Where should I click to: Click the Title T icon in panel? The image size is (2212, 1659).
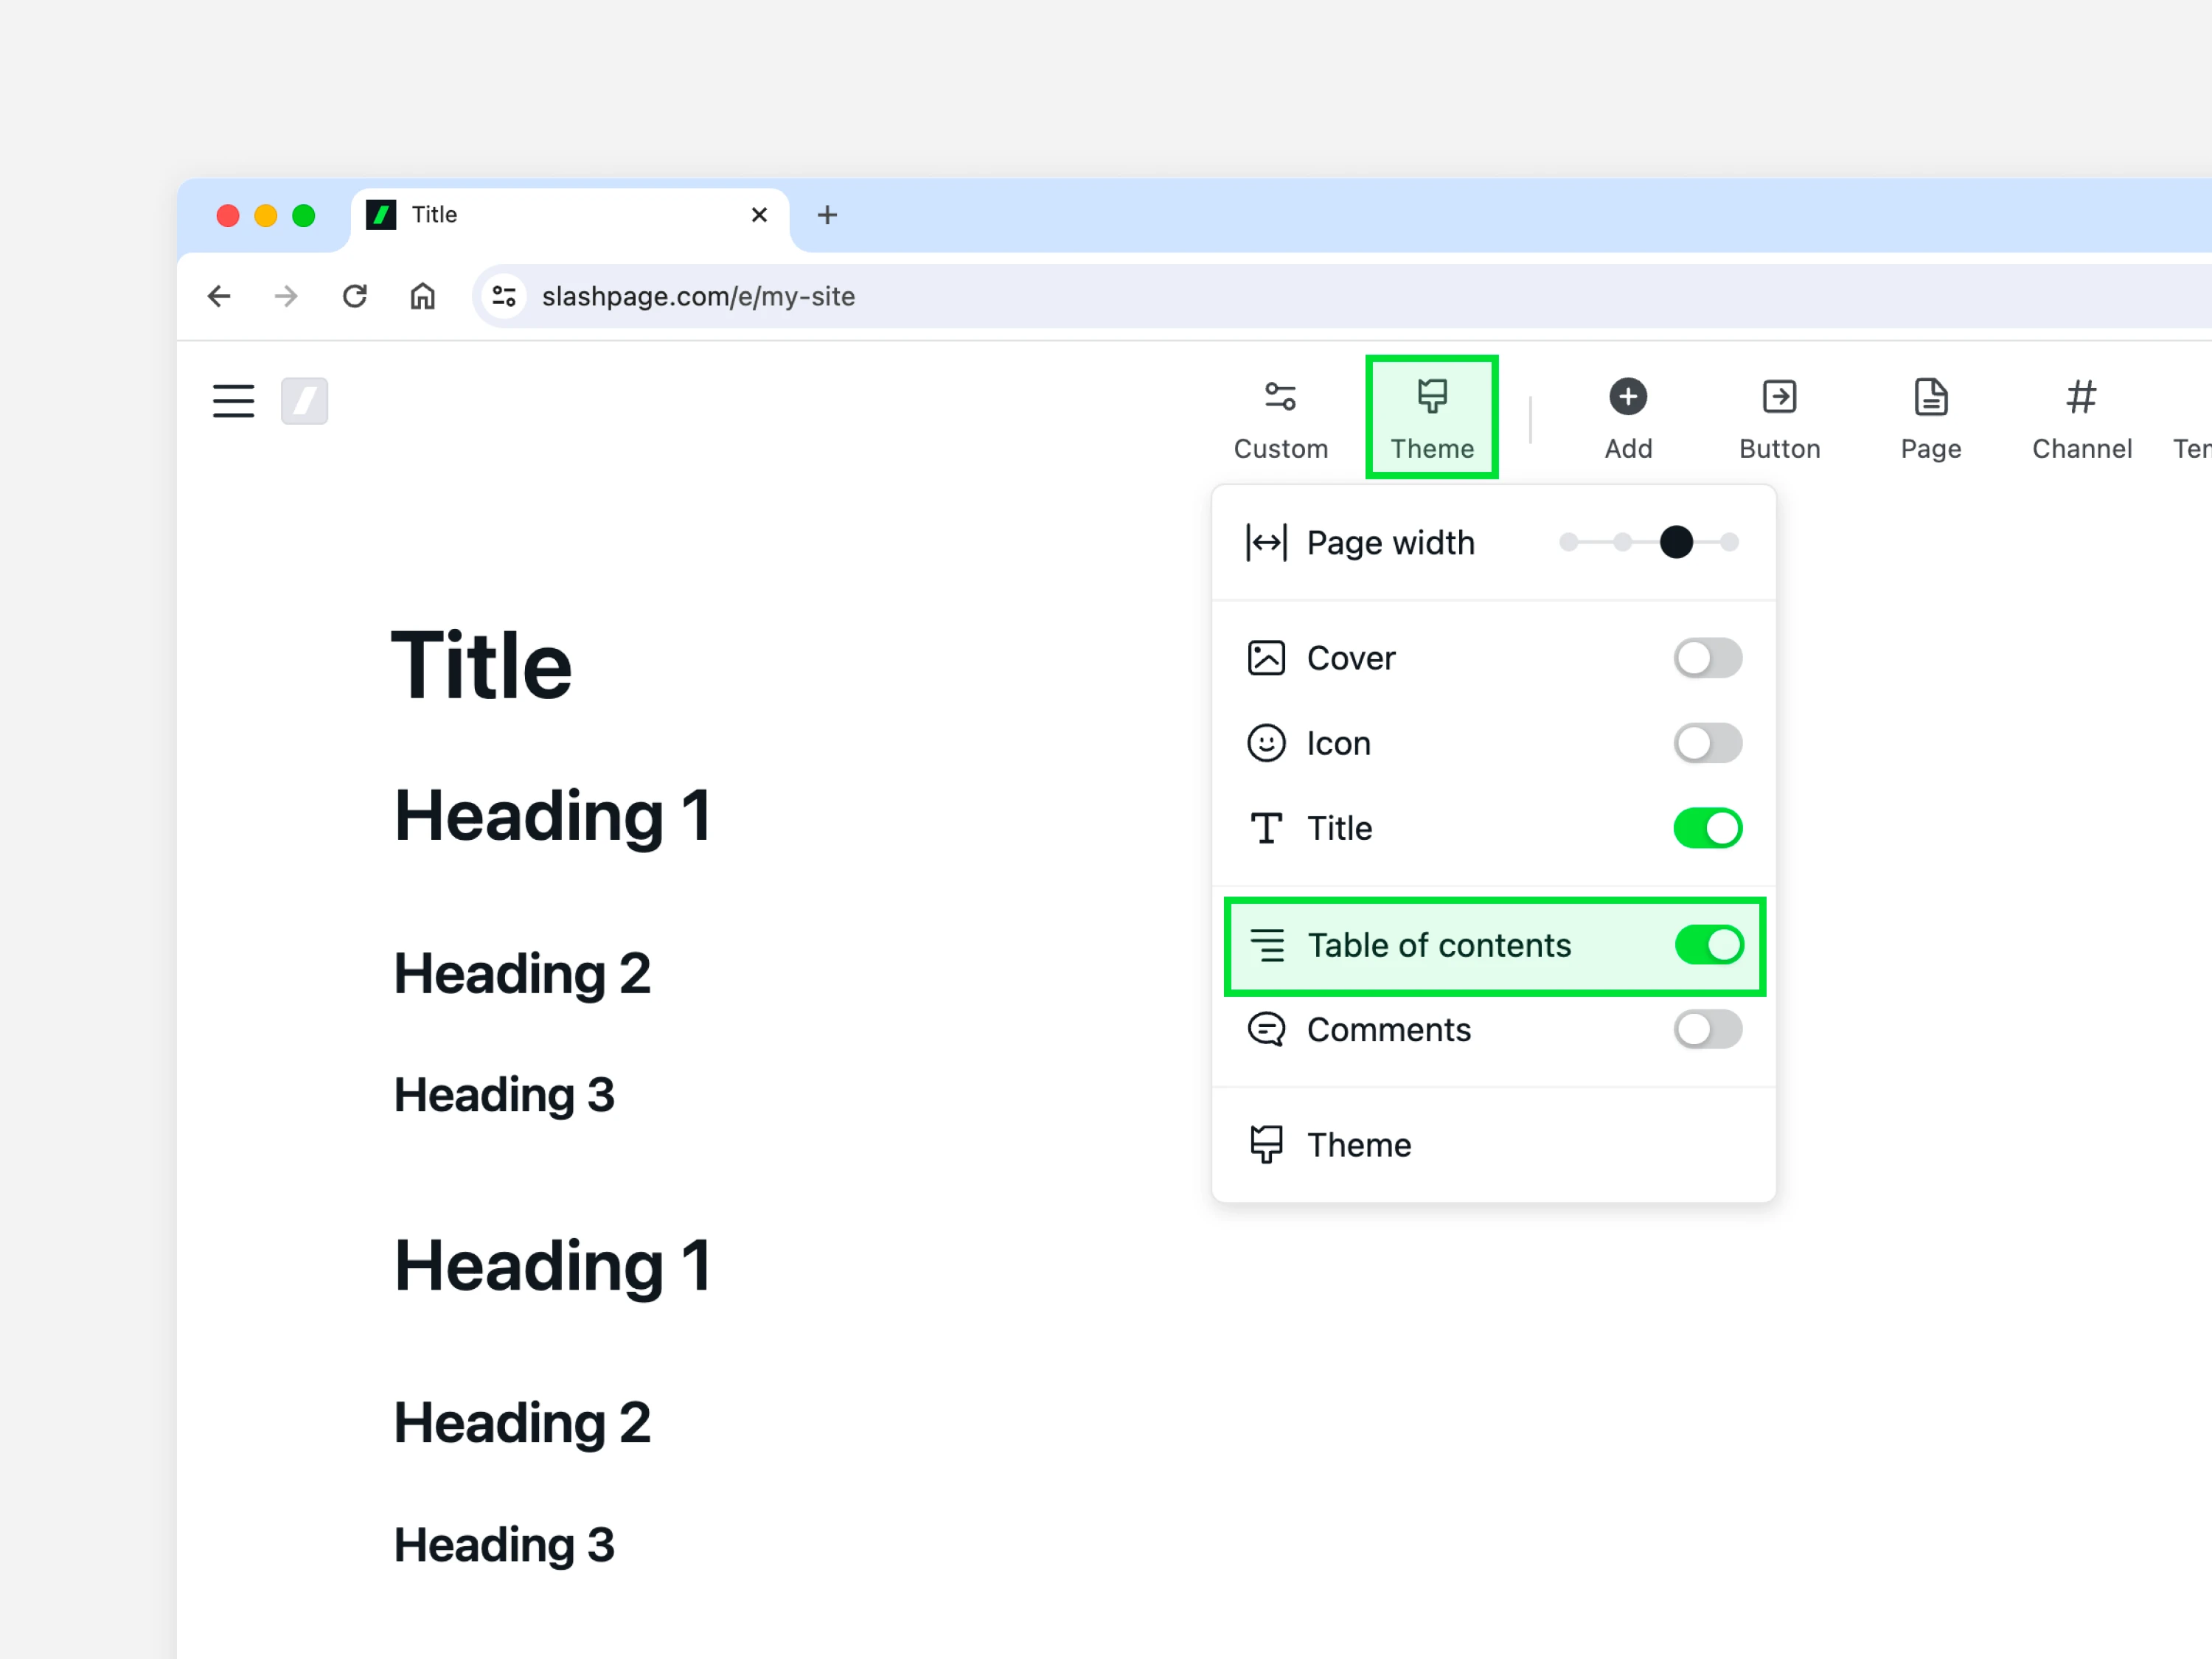click(x=1265, y=828)
